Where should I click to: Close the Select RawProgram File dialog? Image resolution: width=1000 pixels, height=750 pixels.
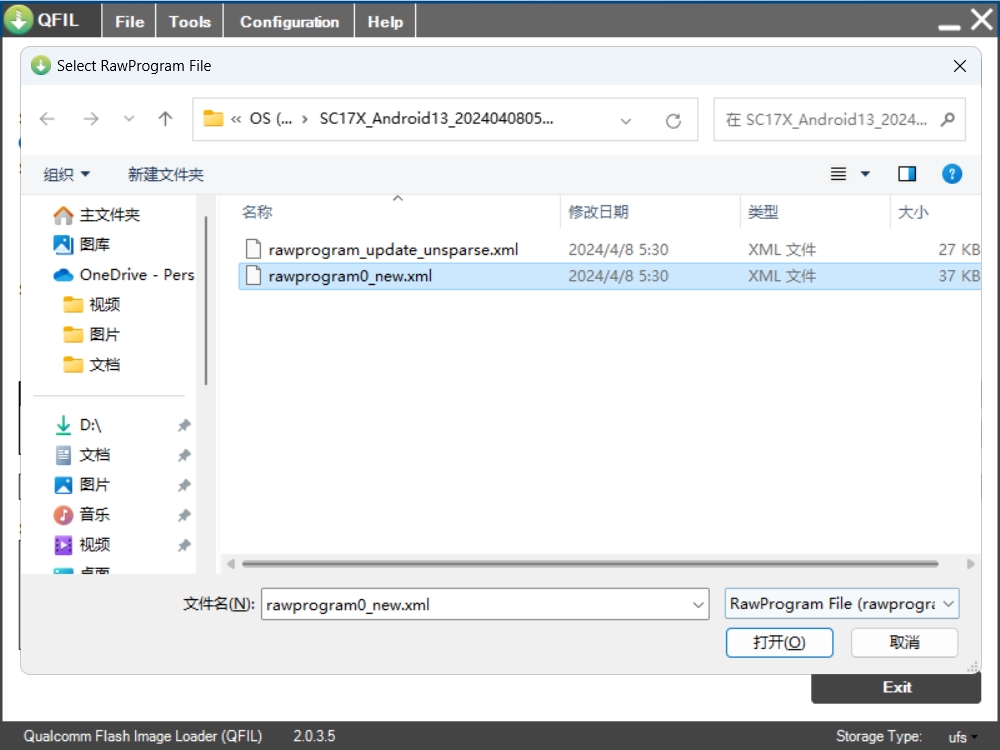959,66
